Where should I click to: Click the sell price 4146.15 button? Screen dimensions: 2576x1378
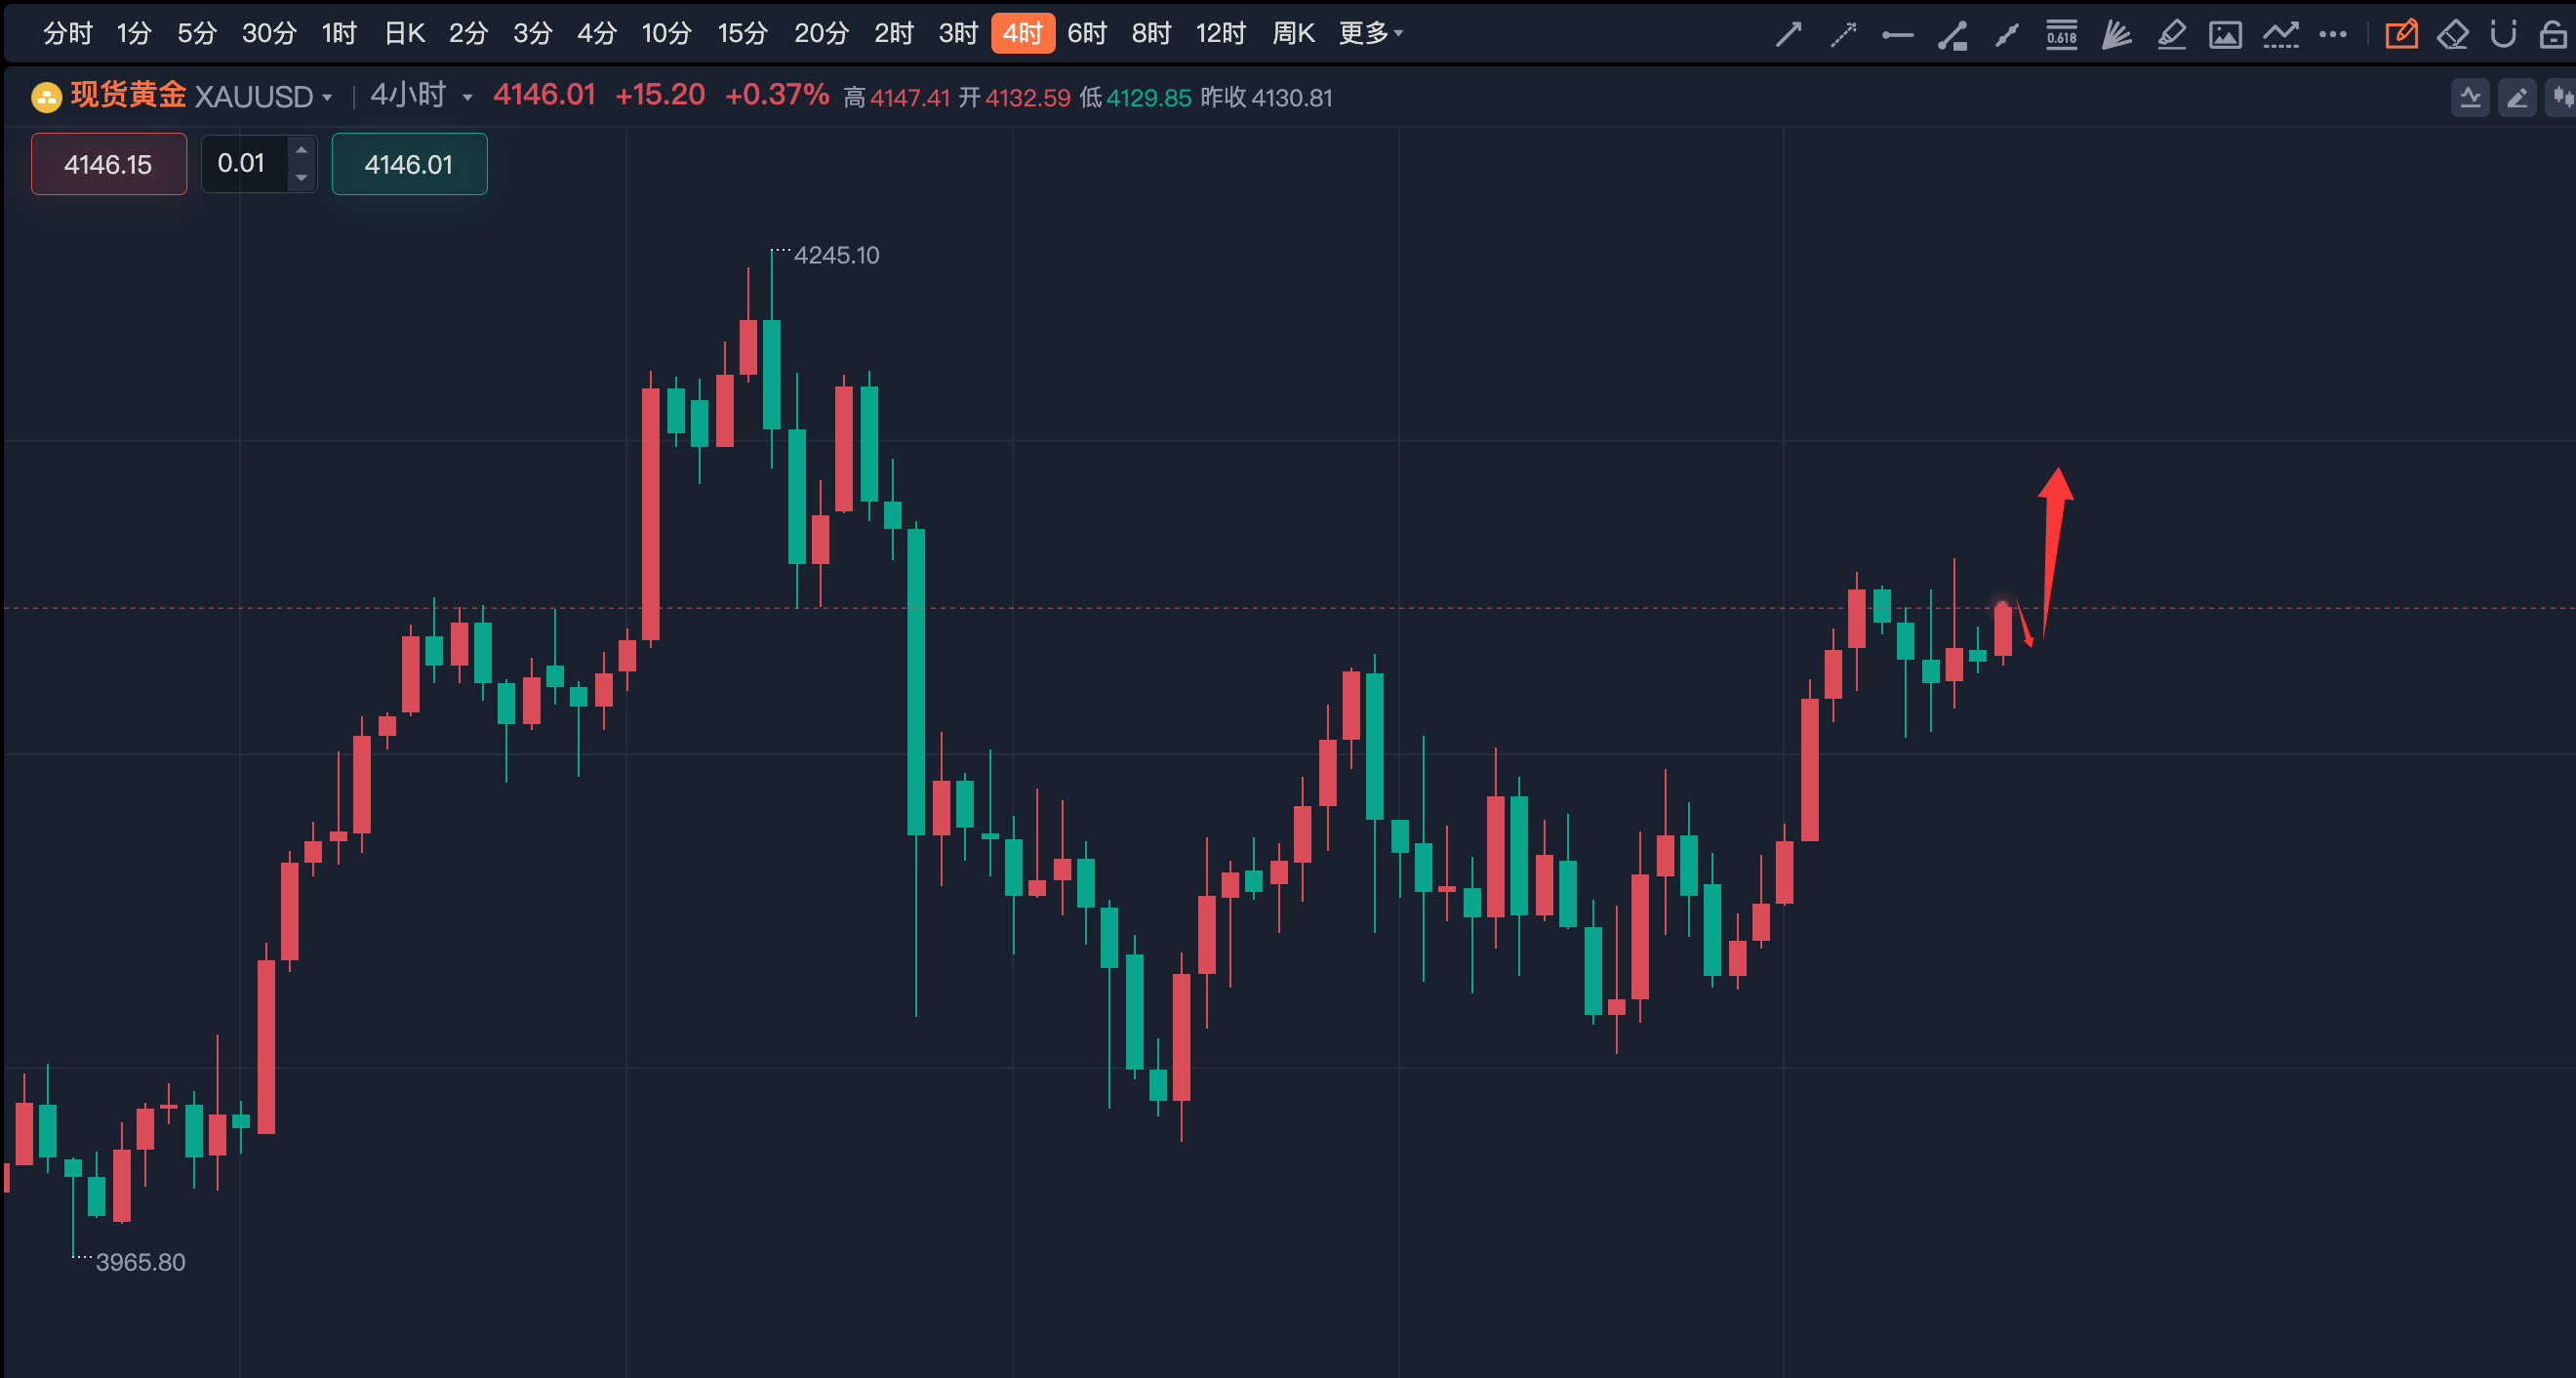(108, 163)
